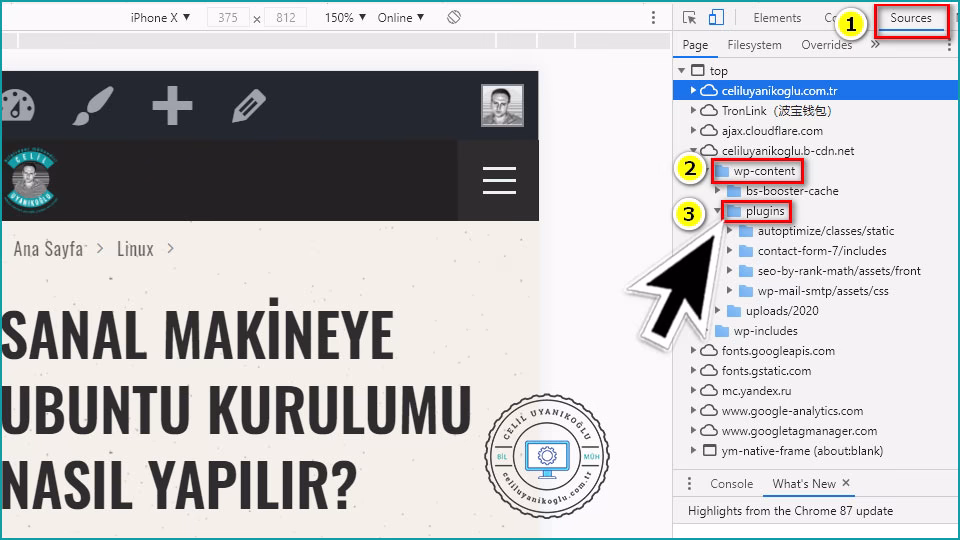Open the What's New drawer tab

pyautogui.click(x=803, y=484)
